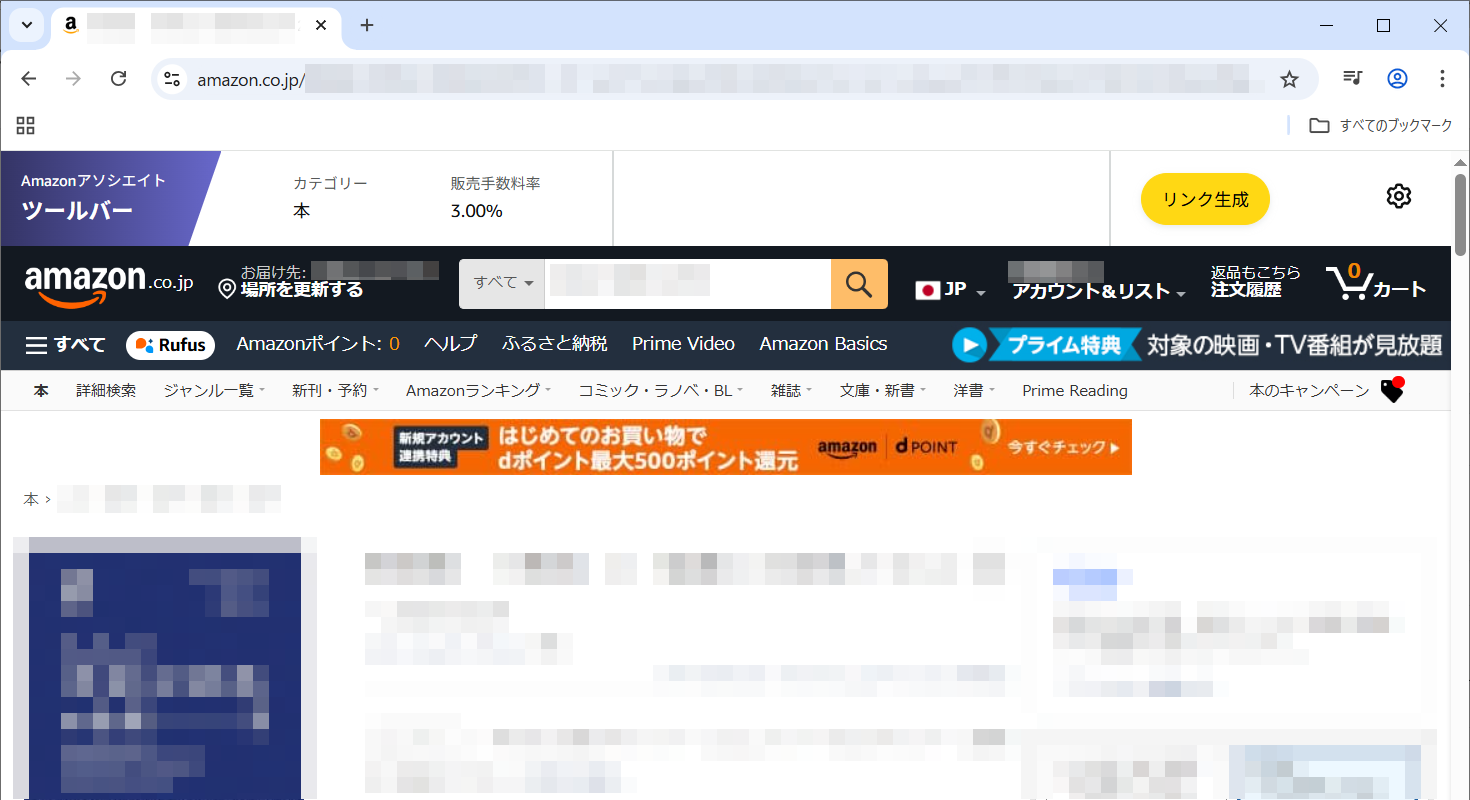Open the heart tag icon beside 本のキャンペーン
Viewport: 1470px width, 800px height.
pyautogui.click(x=1391, y=391)
